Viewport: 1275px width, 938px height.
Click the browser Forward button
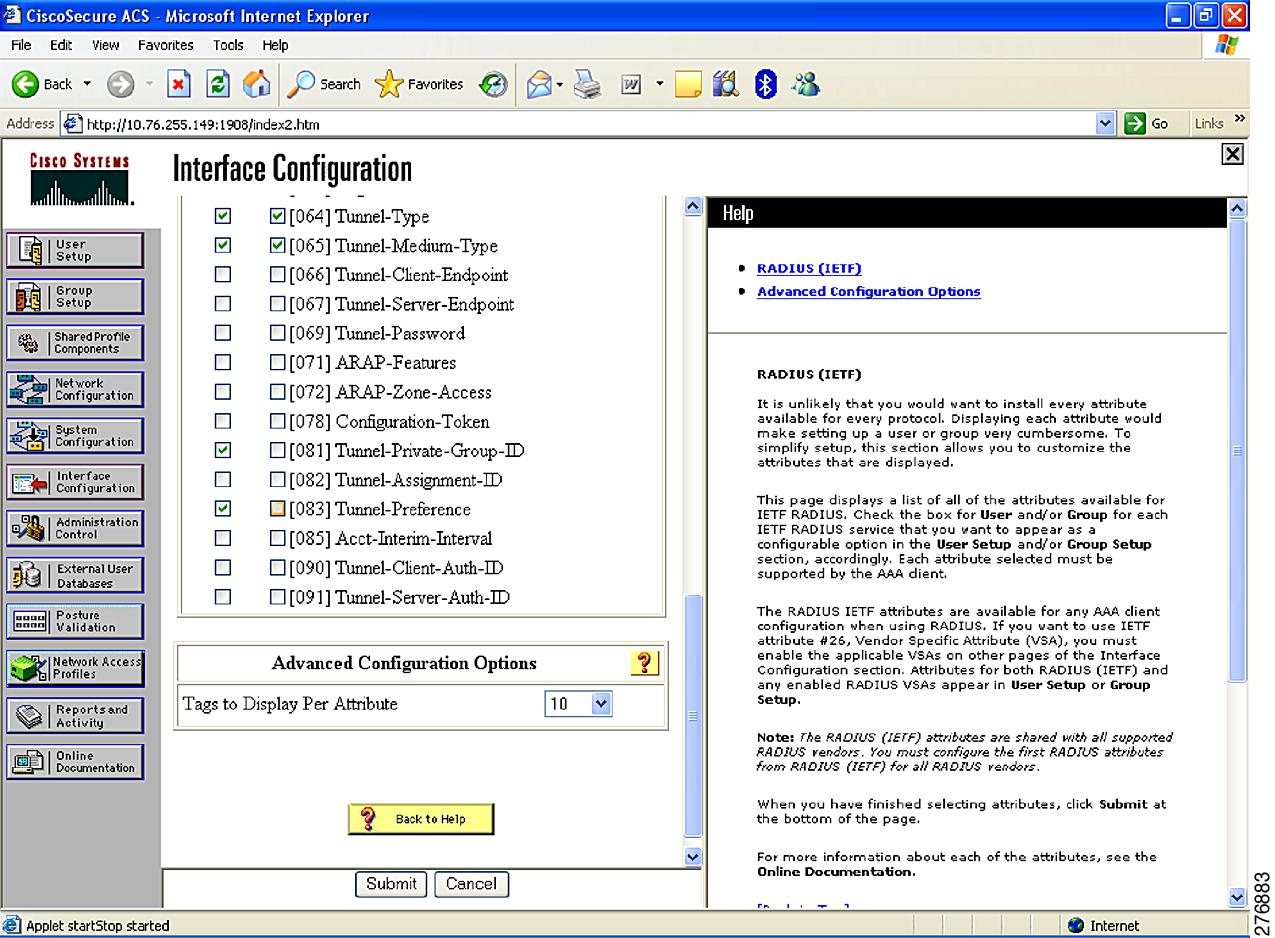click(x=120, y=85)
